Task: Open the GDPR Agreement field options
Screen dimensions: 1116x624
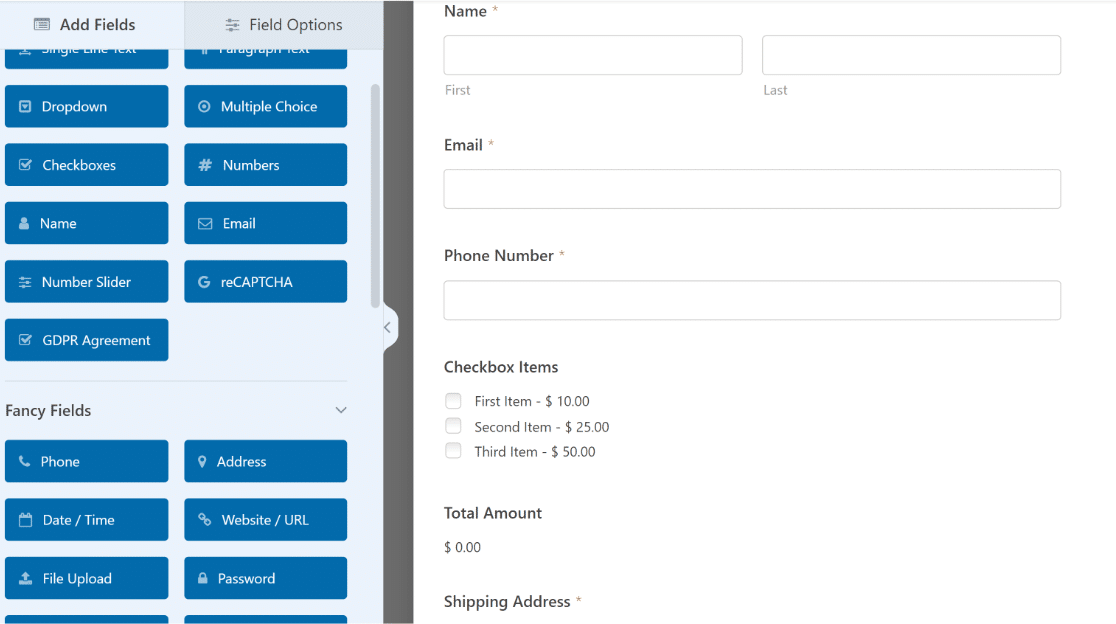Action: 86,340
